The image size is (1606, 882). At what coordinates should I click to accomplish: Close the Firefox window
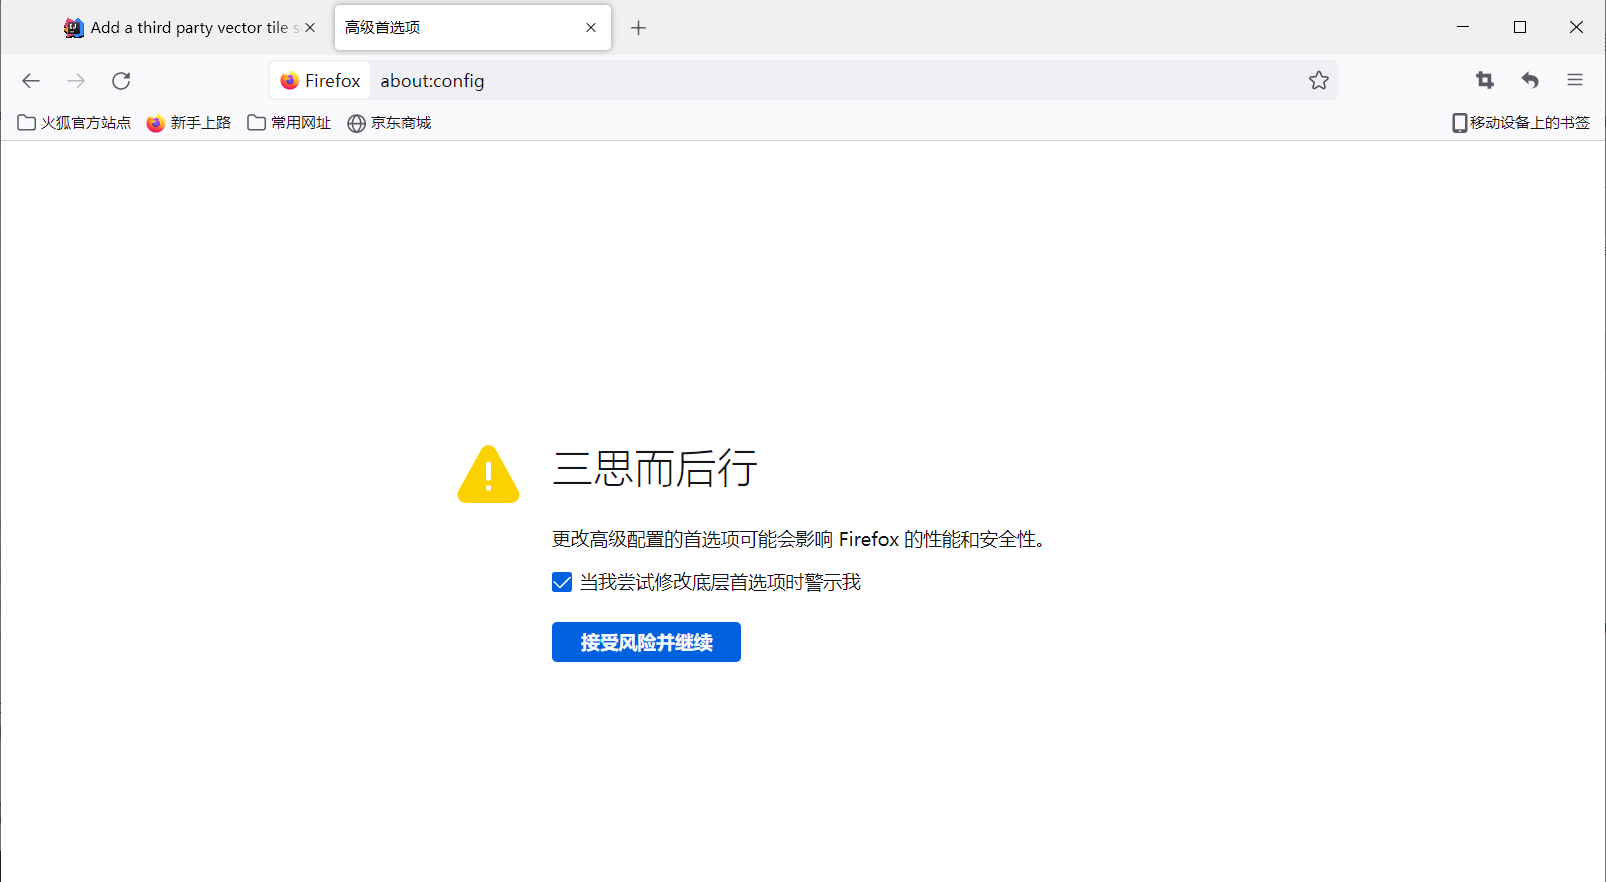(x=1576, y=28)
